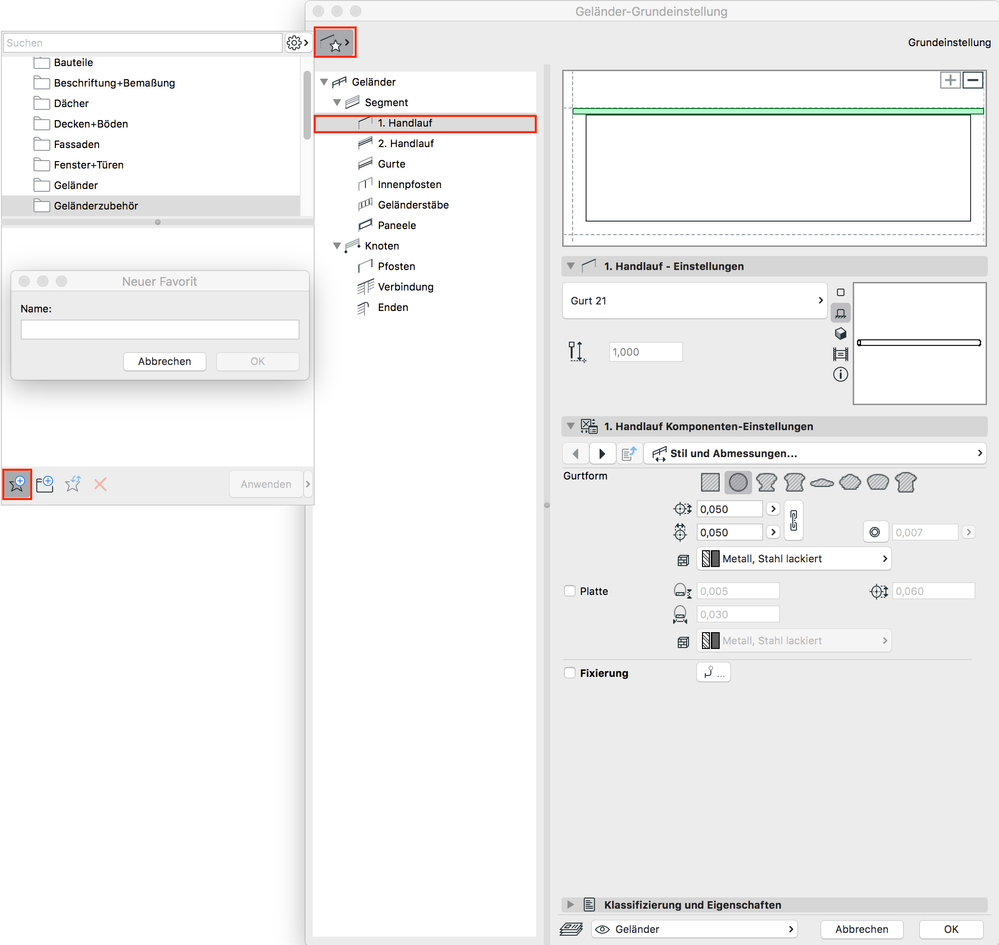Select Gurte in the tree
The height and width of the screenshot is (945, 999).
[x=391, y=164]
